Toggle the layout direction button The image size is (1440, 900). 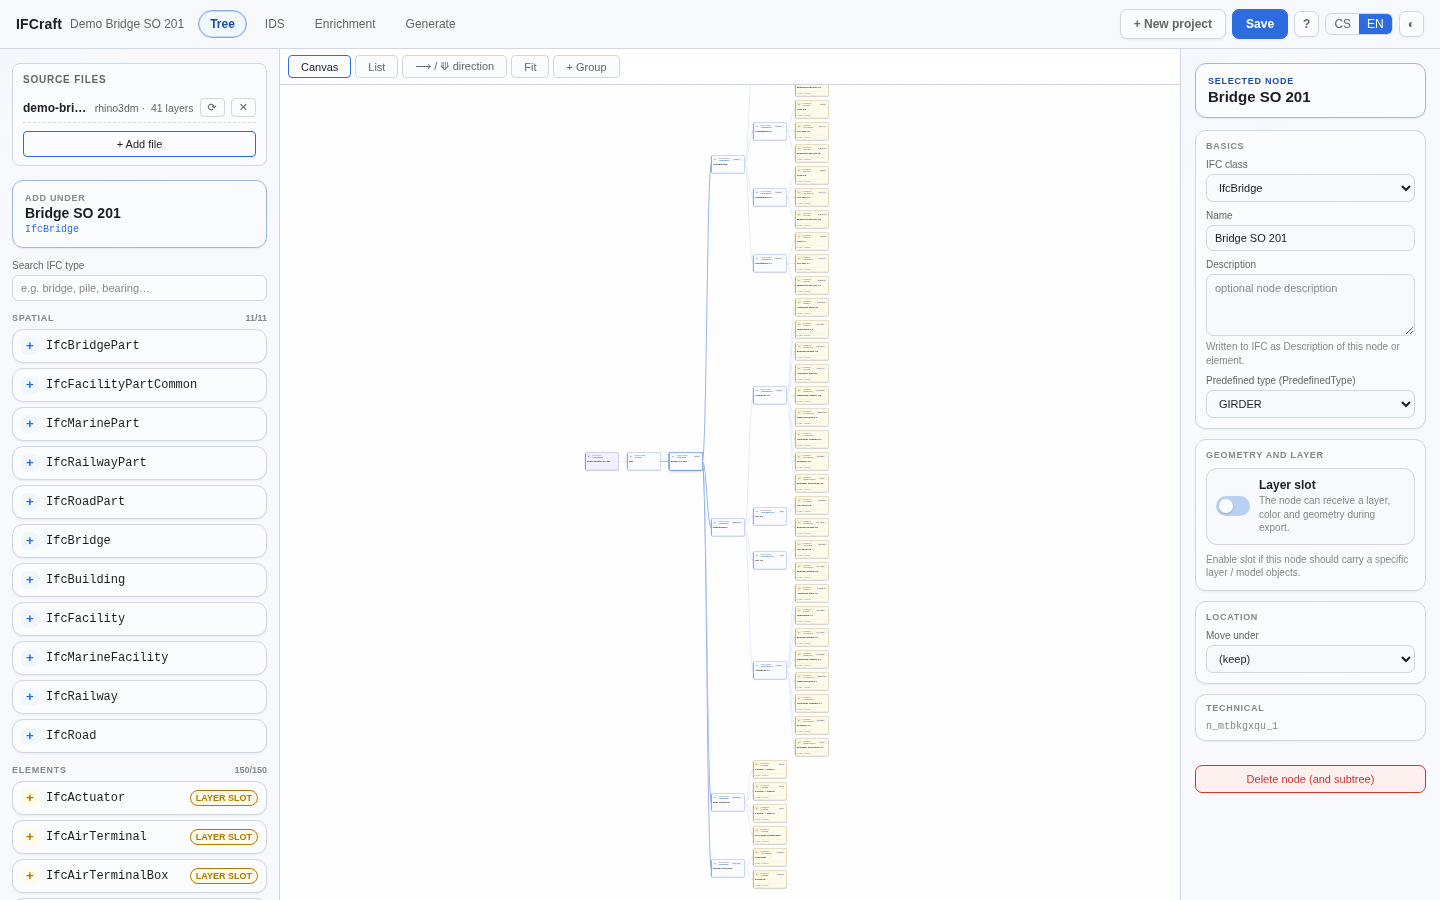454,67
